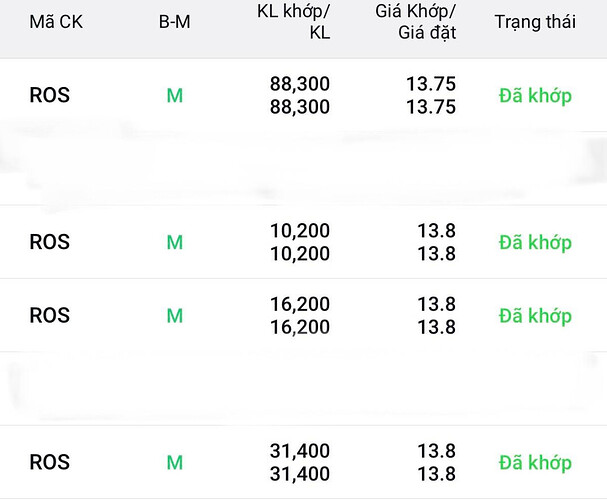This screenshot has height=500, width=607.
Task: Click the Mã CK column header
Action: [x=56, y=22]
